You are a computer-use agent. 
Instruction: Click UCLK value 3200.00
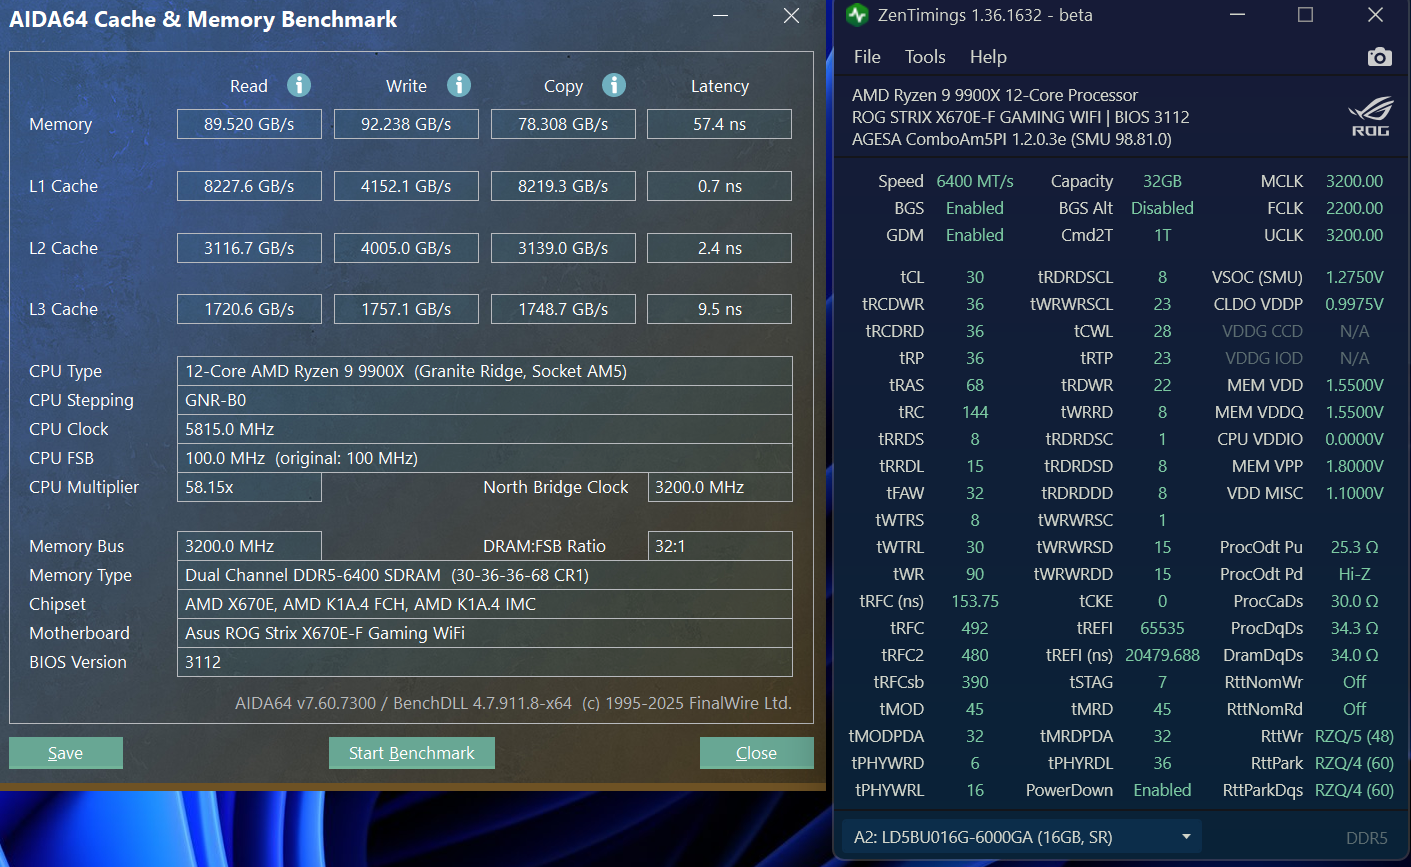pos(1354,235)
